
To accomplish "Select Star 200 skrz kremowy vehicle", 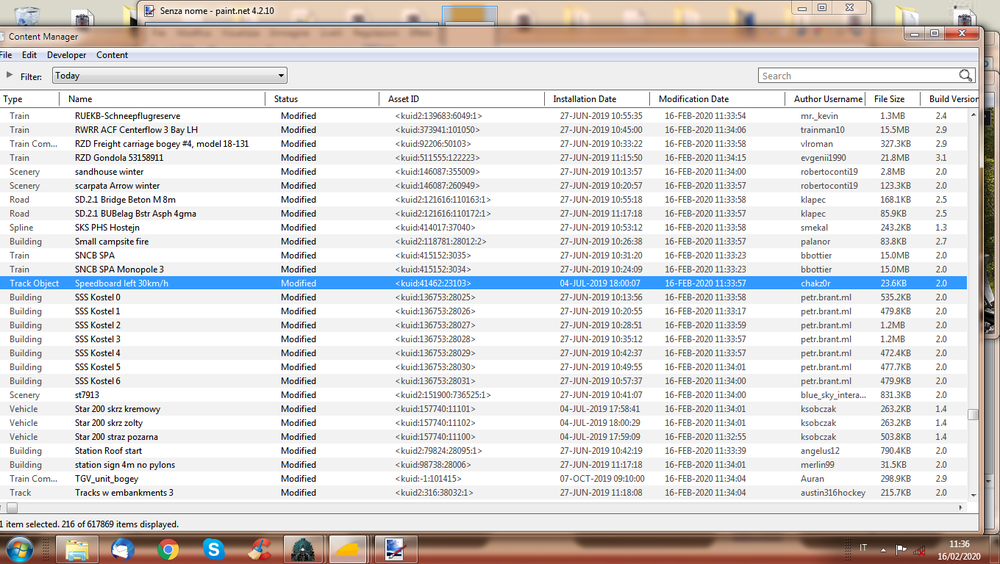I will tap(483, 409).
